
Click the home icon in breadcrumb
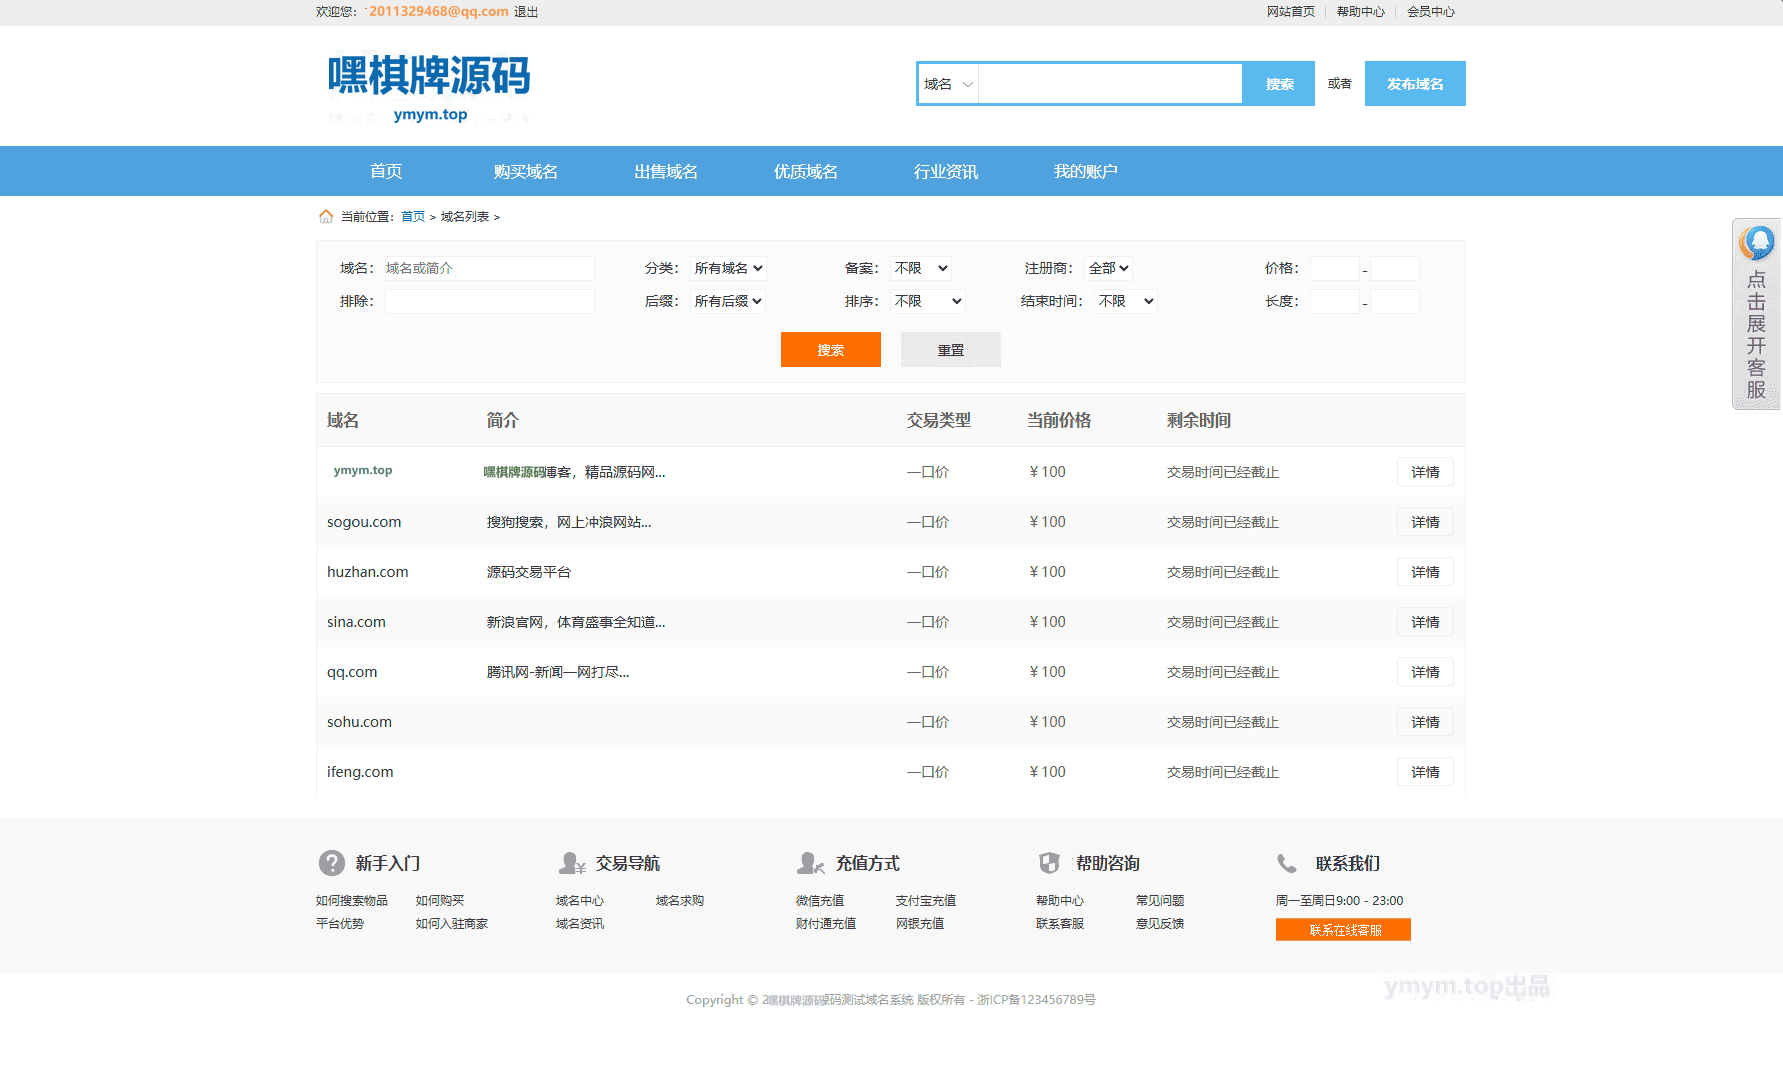326,216
